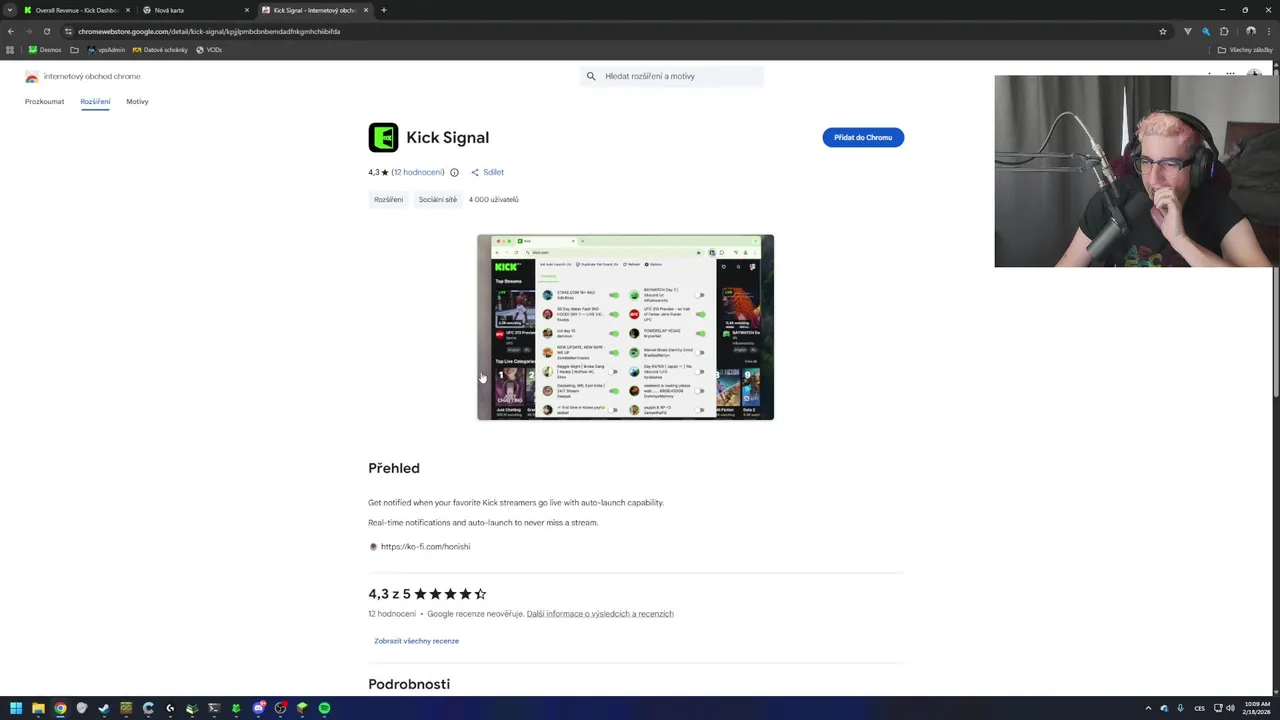Show hidden tray icons chevron
Viewport: 1280px width, 720px height.
1148,708
